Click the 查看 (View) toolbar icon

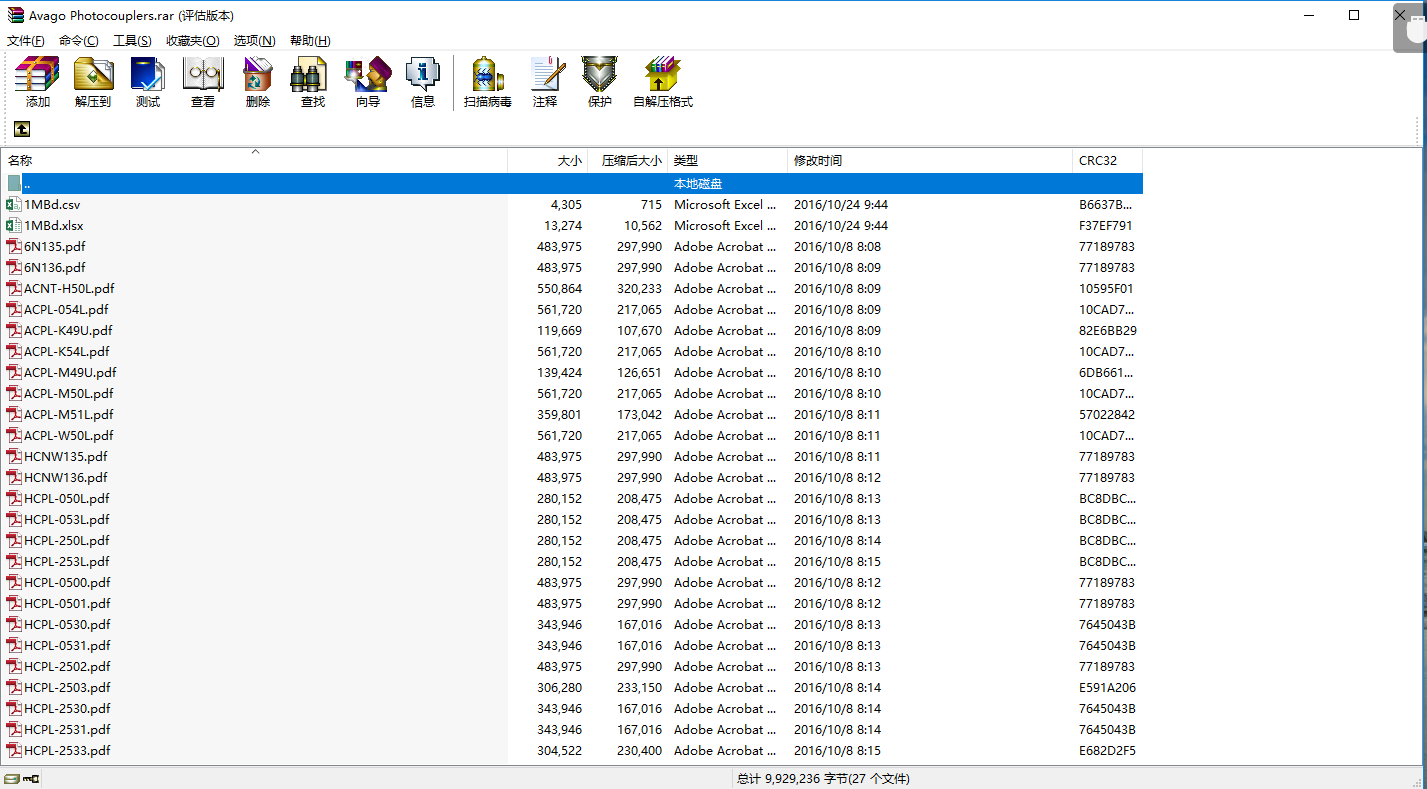point(203,75)
